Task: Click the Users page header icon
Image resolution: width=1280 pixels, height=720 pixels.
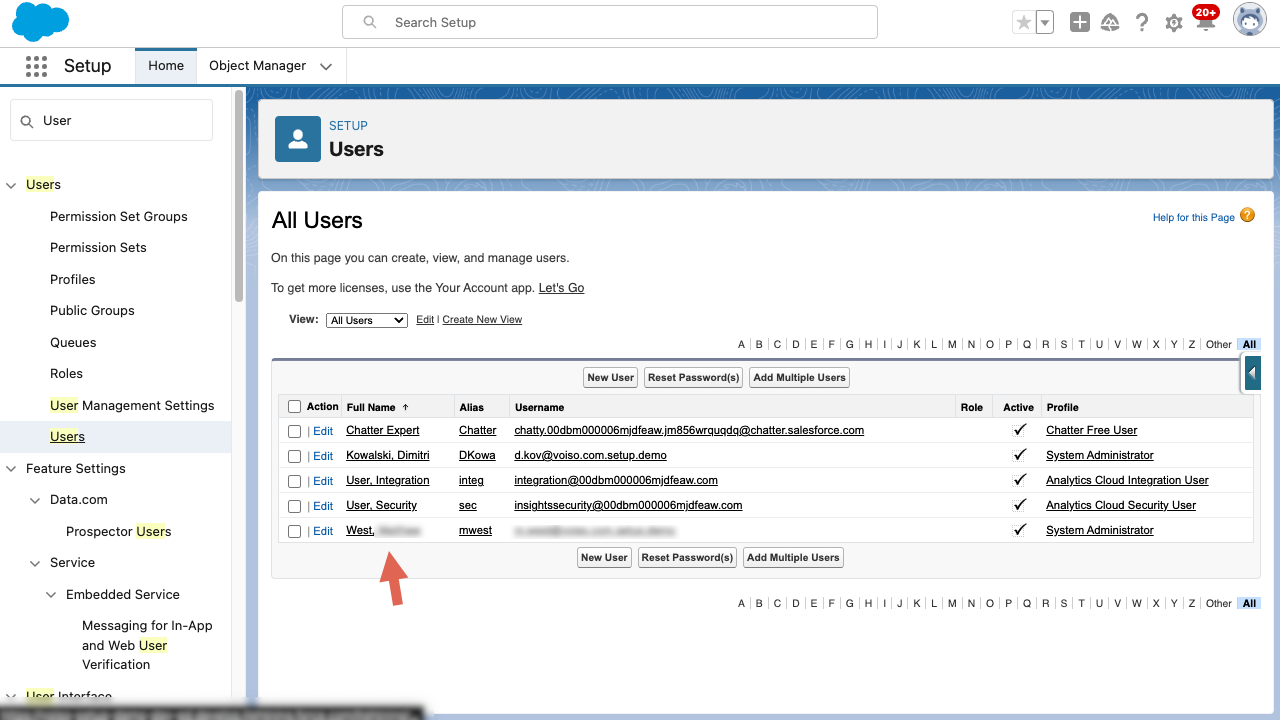Action: pos(298,139)
